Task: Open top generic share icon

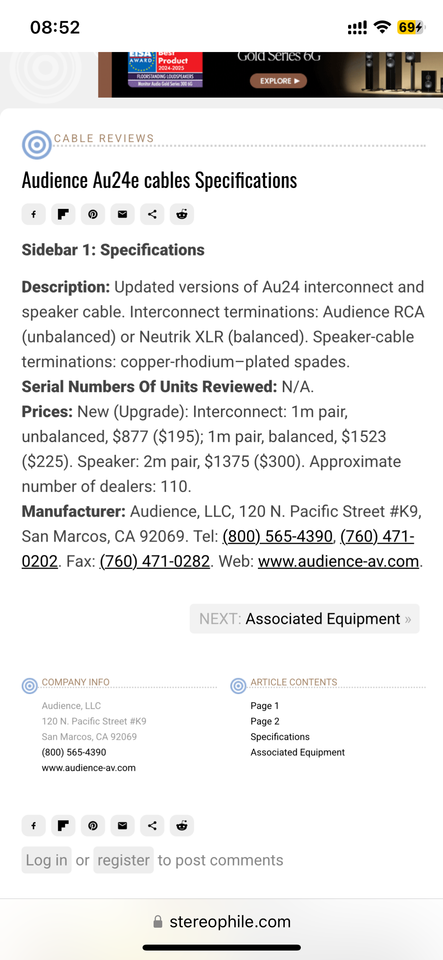Action: coord(152,214)
